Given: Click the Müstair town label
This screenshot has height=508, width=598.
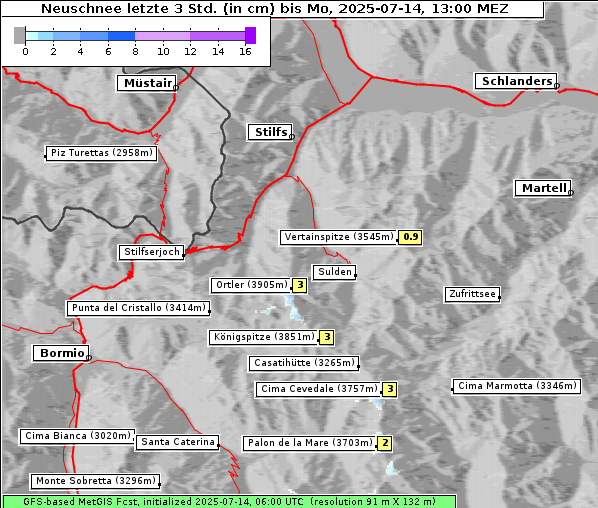Looking at the screenshot, I should [147, 83].
